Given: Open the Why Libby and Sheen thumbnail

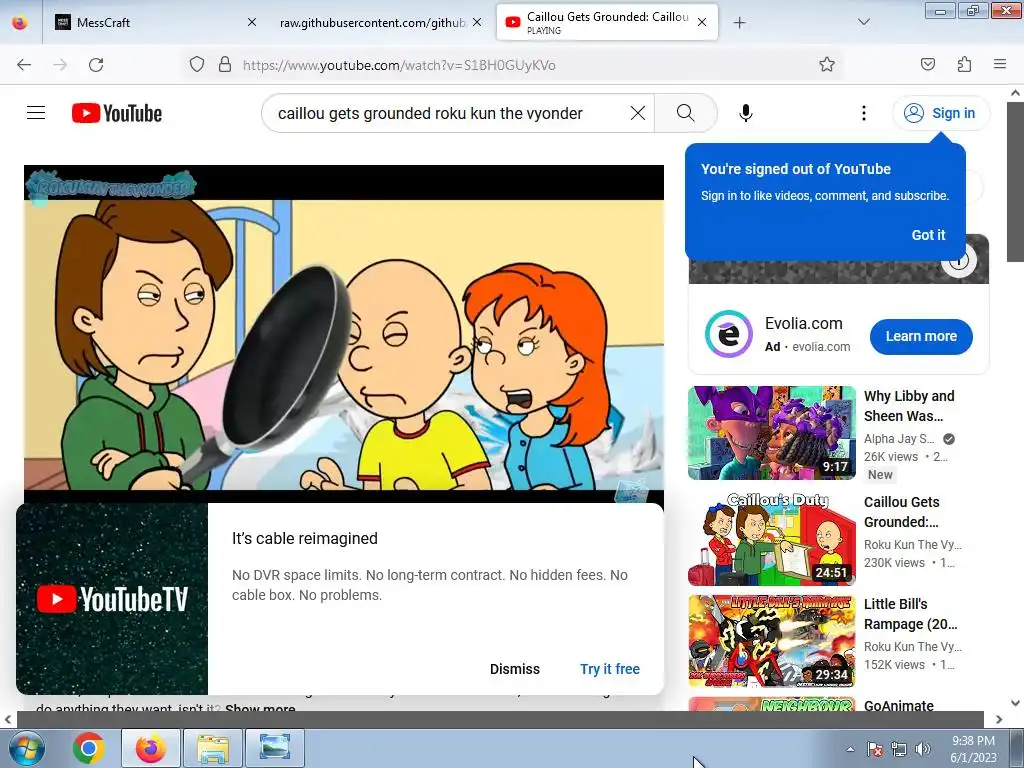Looking at the screenshot, I should tap(771, 432).
